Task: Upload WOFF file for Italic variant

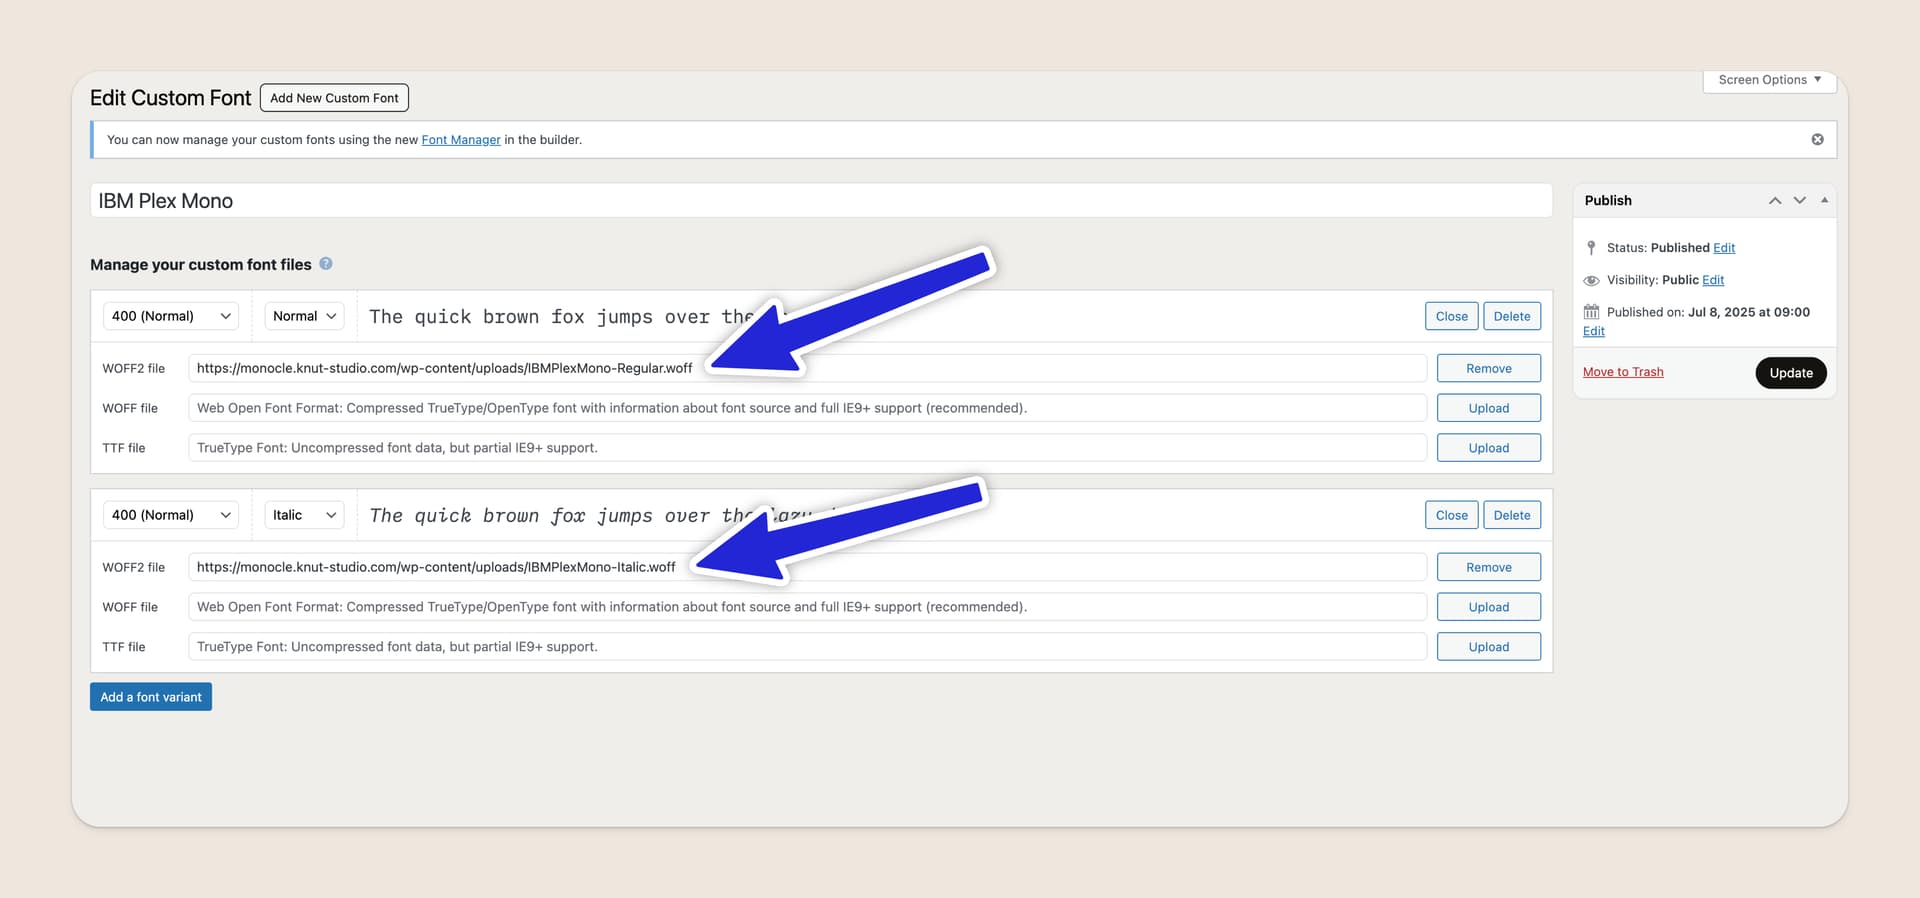Action: click(x=1489, y=607)
